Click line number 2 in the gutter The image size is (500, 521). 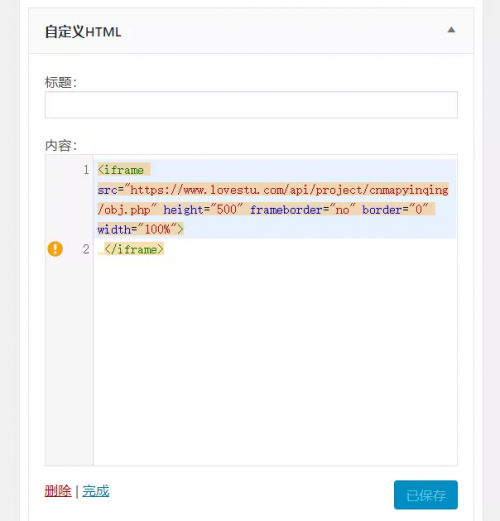(86, 249)
